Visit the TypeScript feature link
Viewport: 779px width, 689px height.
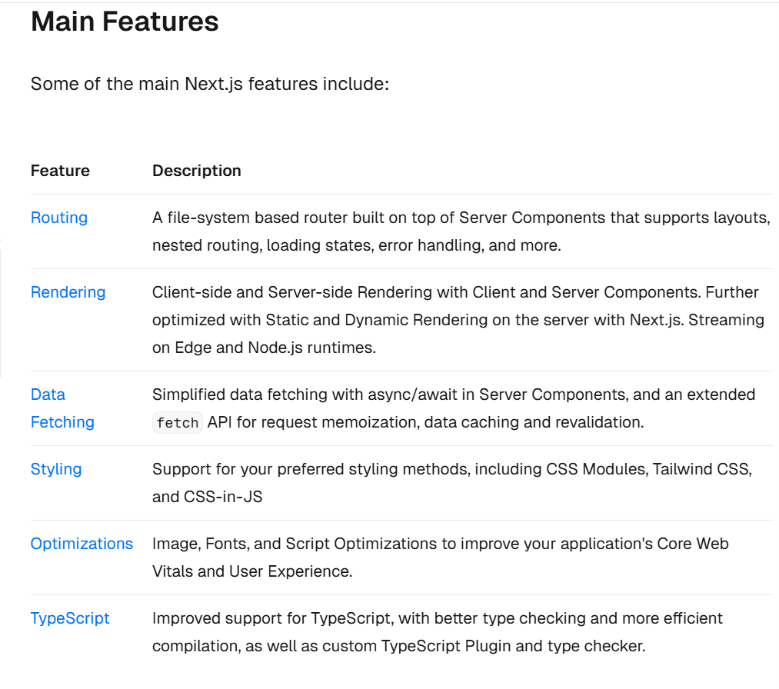coord(70,618)
